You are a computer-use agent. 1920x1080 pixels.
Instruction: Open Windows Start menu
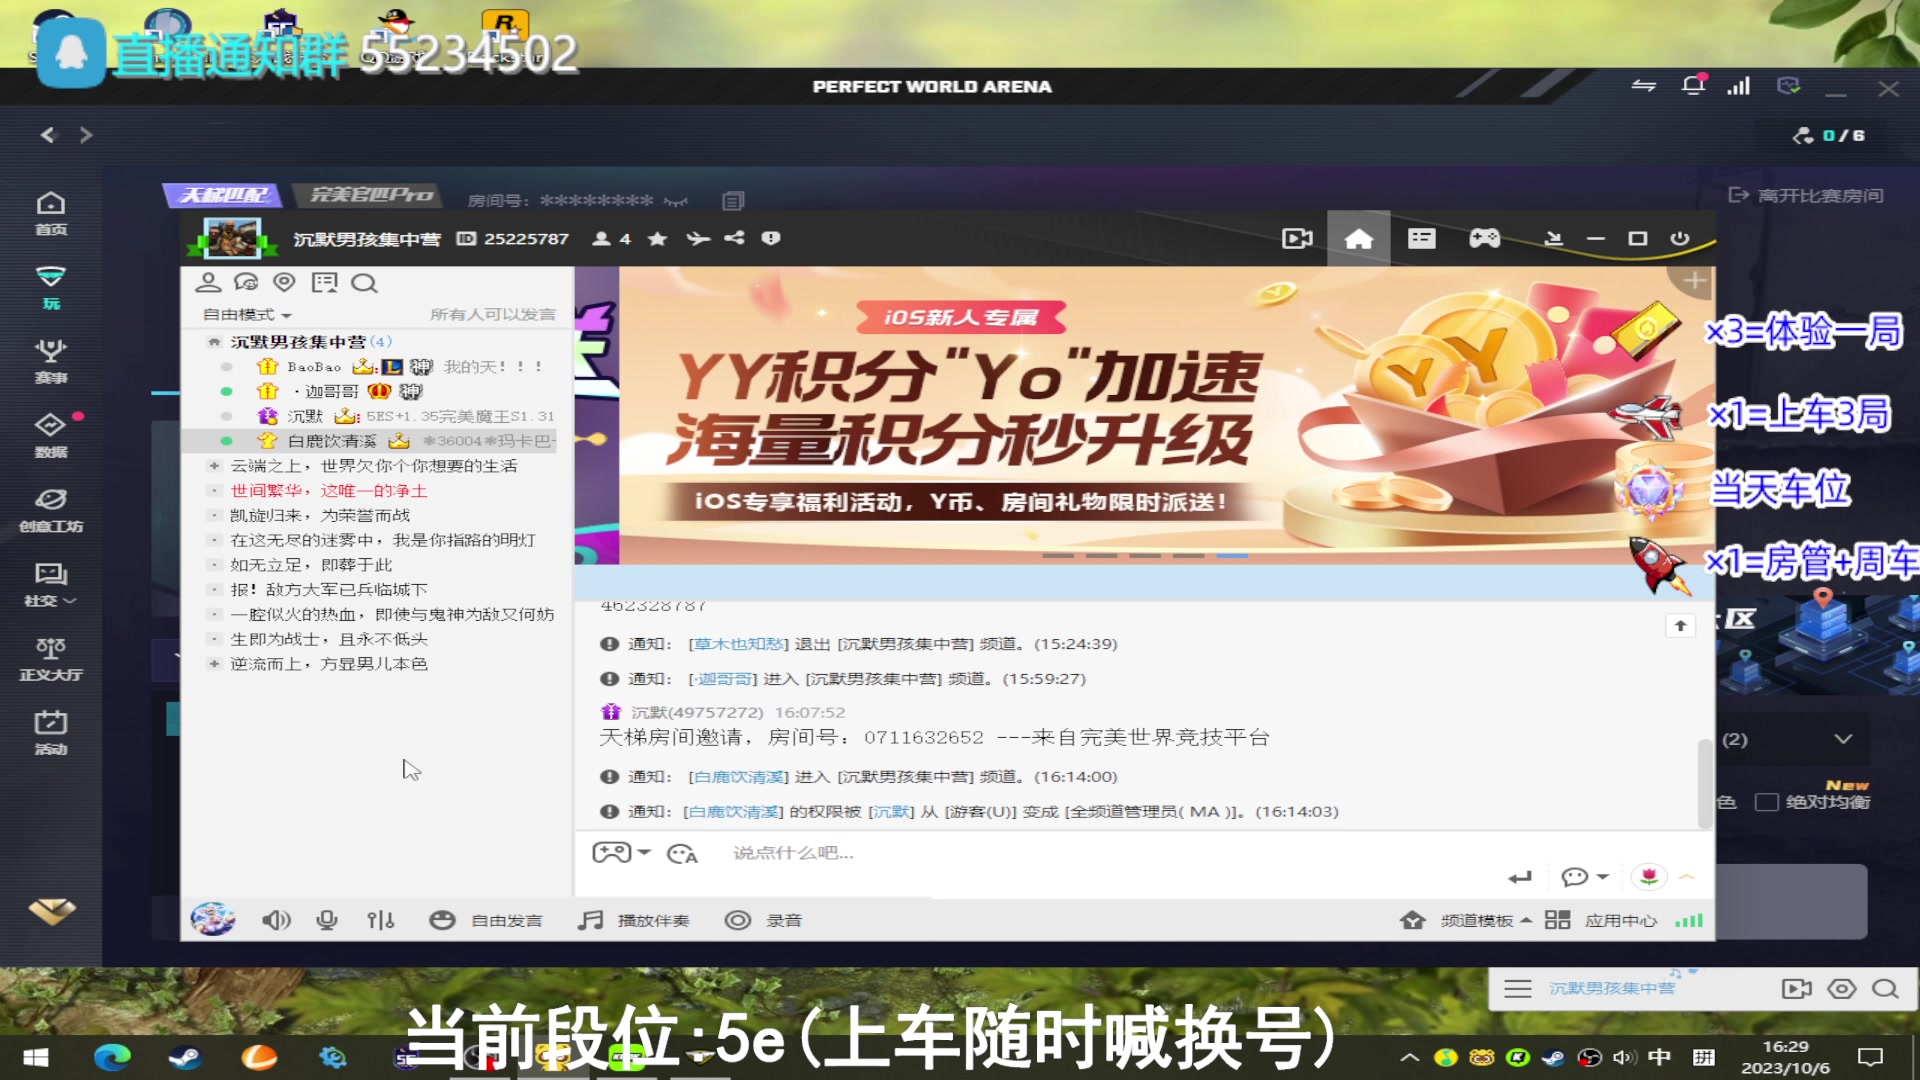(36, 1057)
